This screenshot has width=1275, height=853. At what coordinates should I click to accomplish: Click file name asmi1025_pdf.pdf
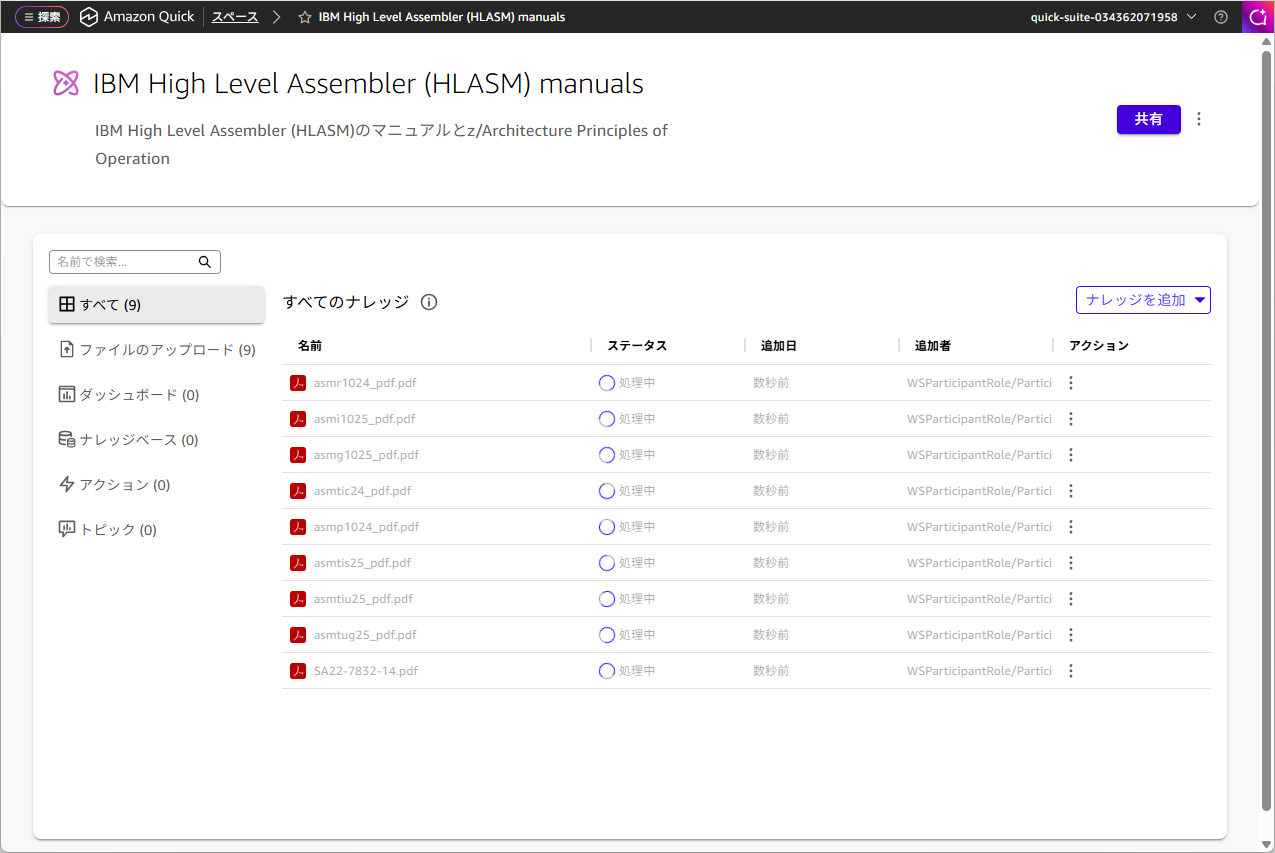(x=364, y=419)
